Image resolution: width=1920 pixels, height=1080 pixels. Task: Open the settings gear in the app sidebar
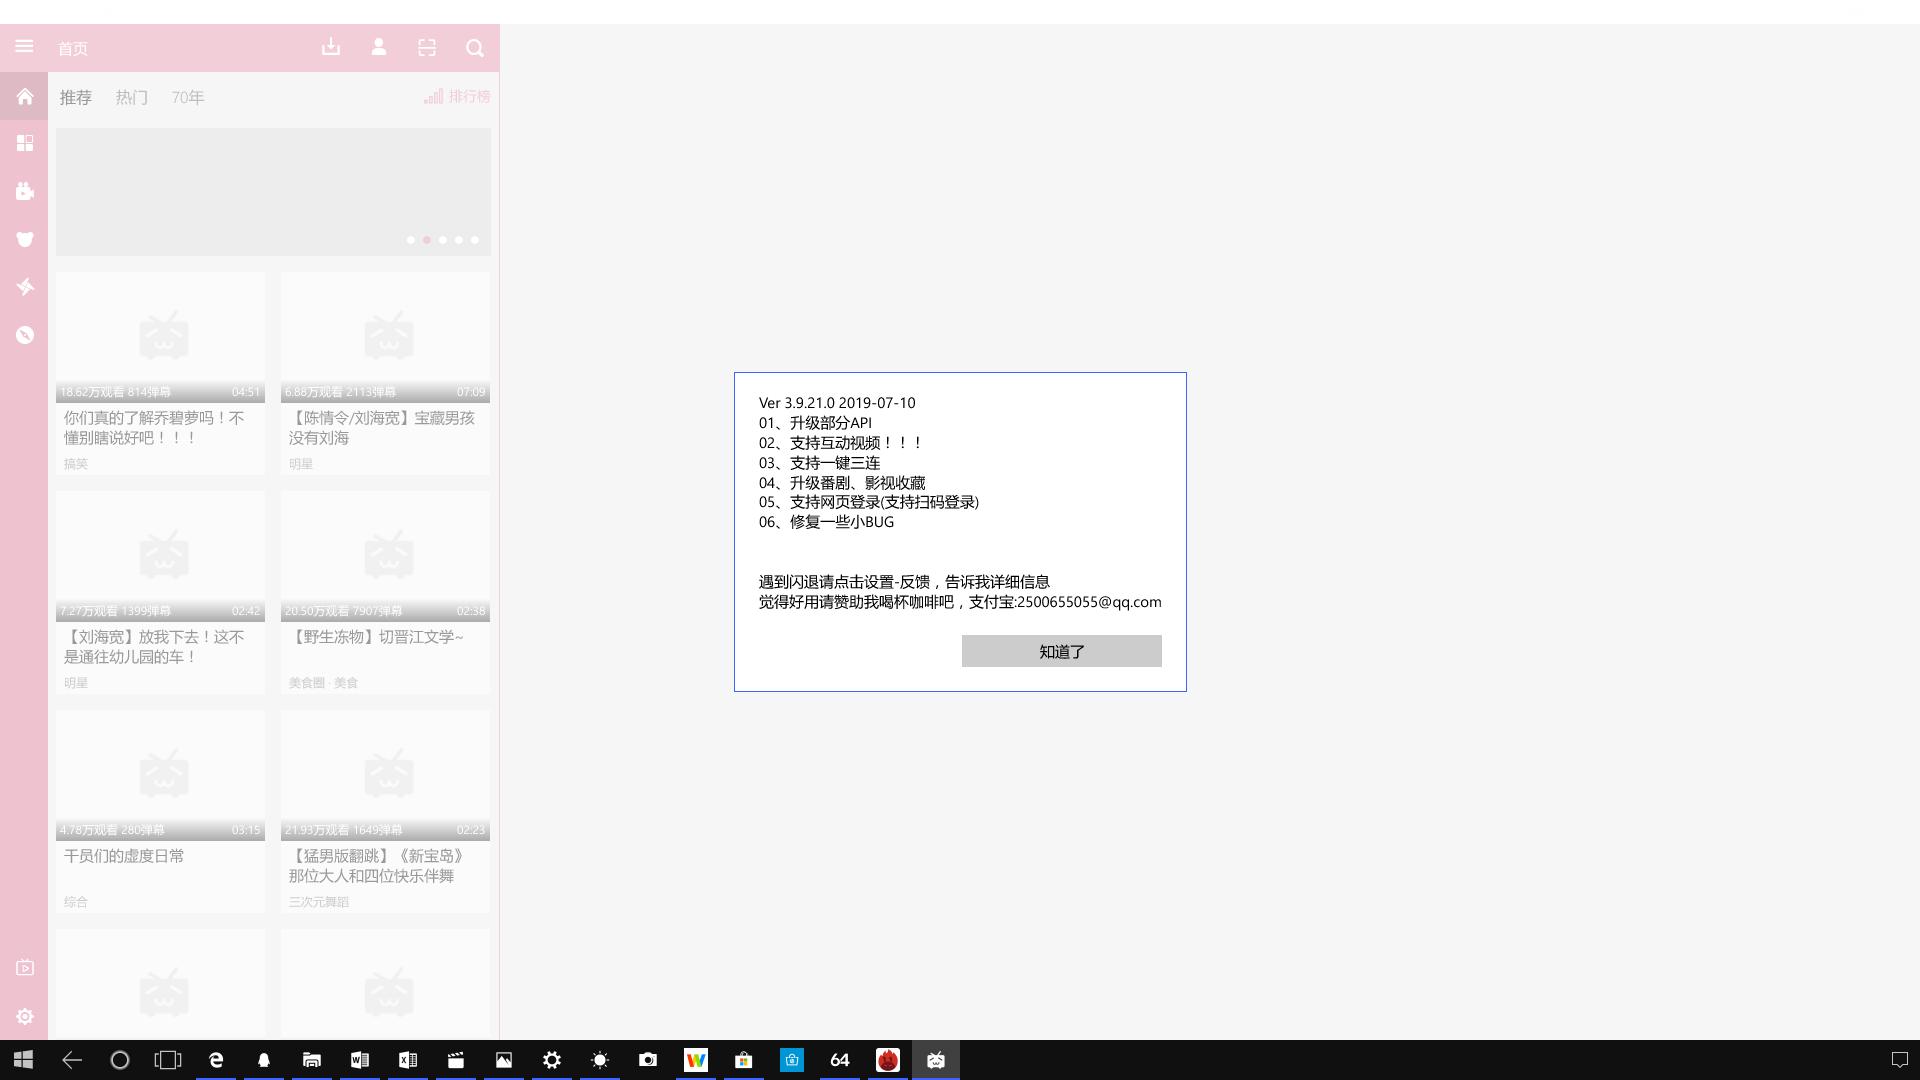pos(25,1016)
